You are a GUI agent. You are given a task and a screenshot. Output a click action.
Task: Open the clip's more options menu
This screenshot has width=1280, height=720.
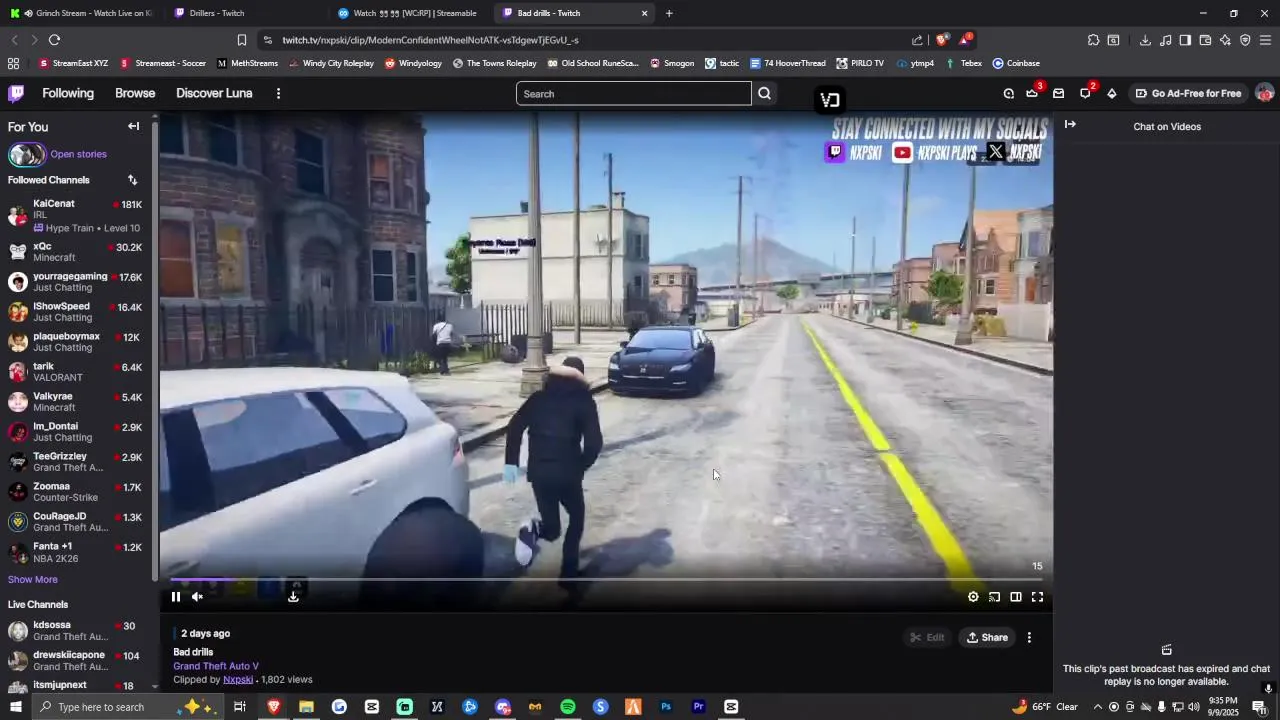click(x=1029, y=637)
